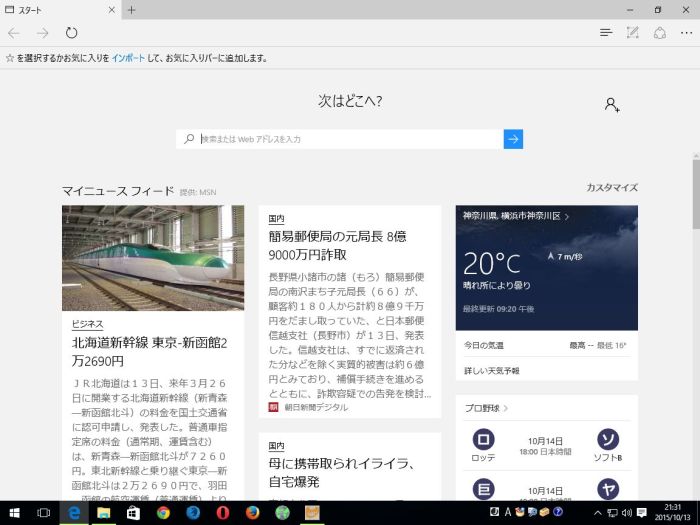Viewport: 700px width, 525px height.
Task: Open a new tab with the plus button
Action: tap(131, 10)
